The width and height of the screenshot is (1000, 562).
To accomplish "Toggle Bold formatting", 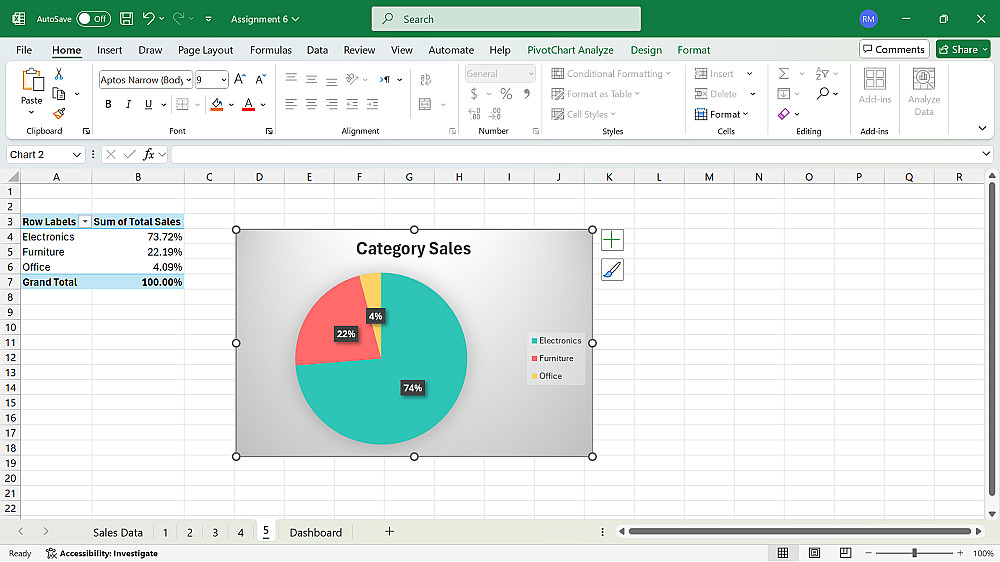I will pos(108,104).
